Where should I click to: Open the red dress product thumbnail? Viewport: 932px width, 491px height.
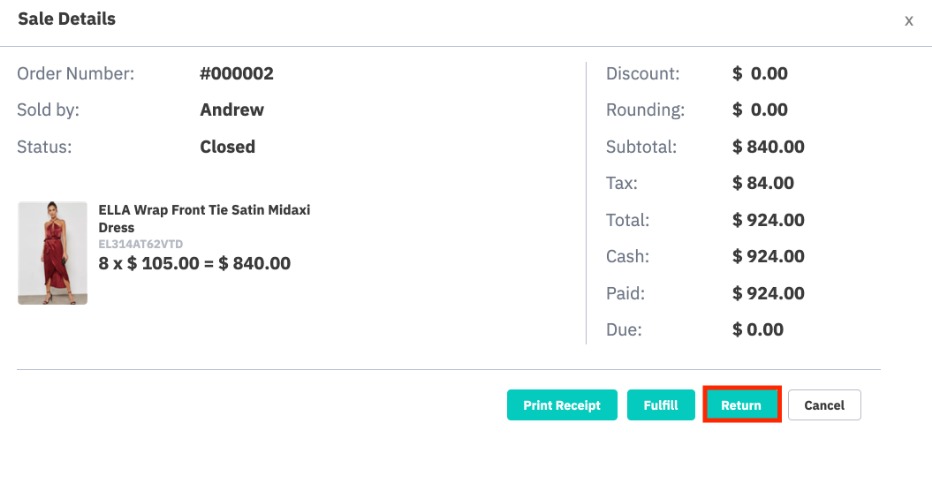(x=52, y=253)
